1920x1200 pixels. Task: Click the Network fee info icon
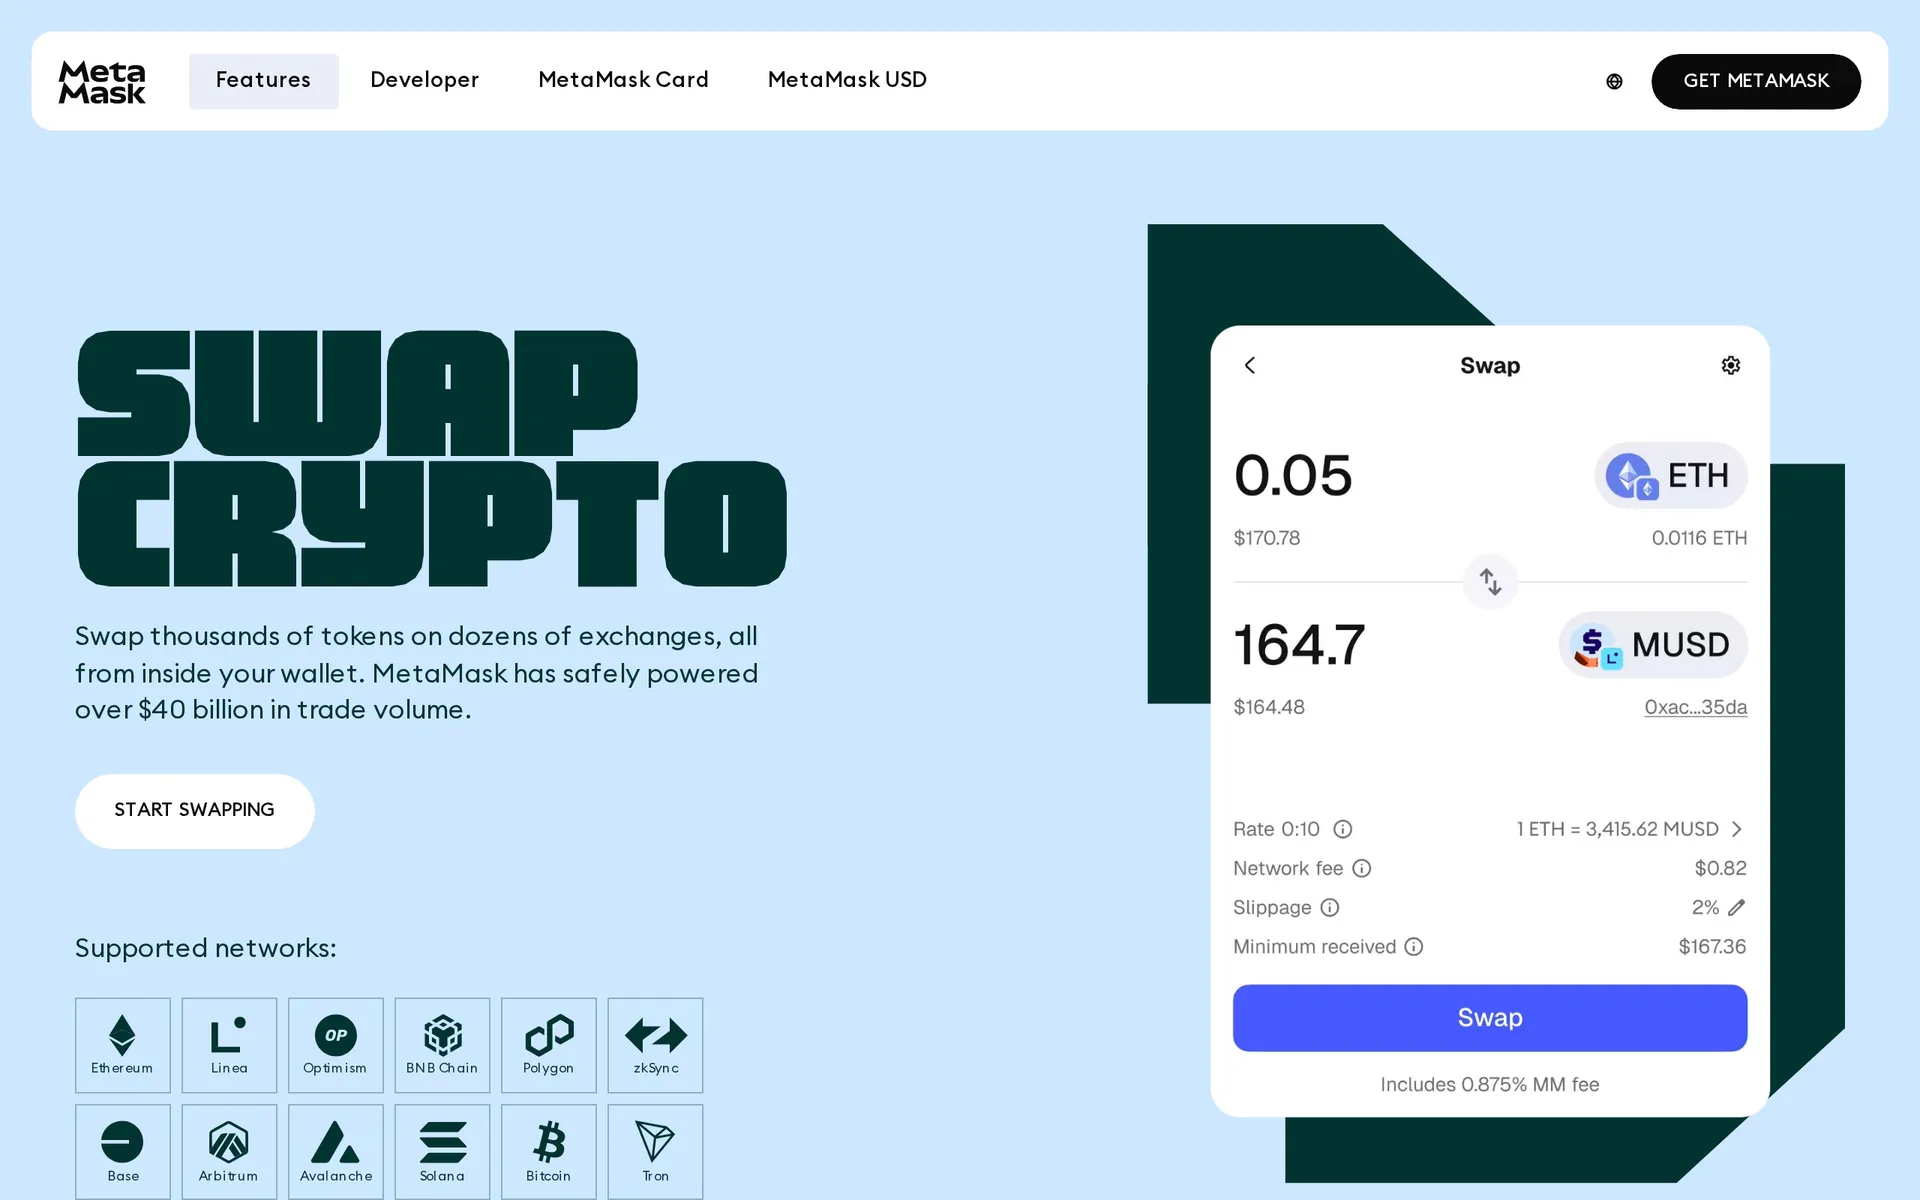[1362, 868]
